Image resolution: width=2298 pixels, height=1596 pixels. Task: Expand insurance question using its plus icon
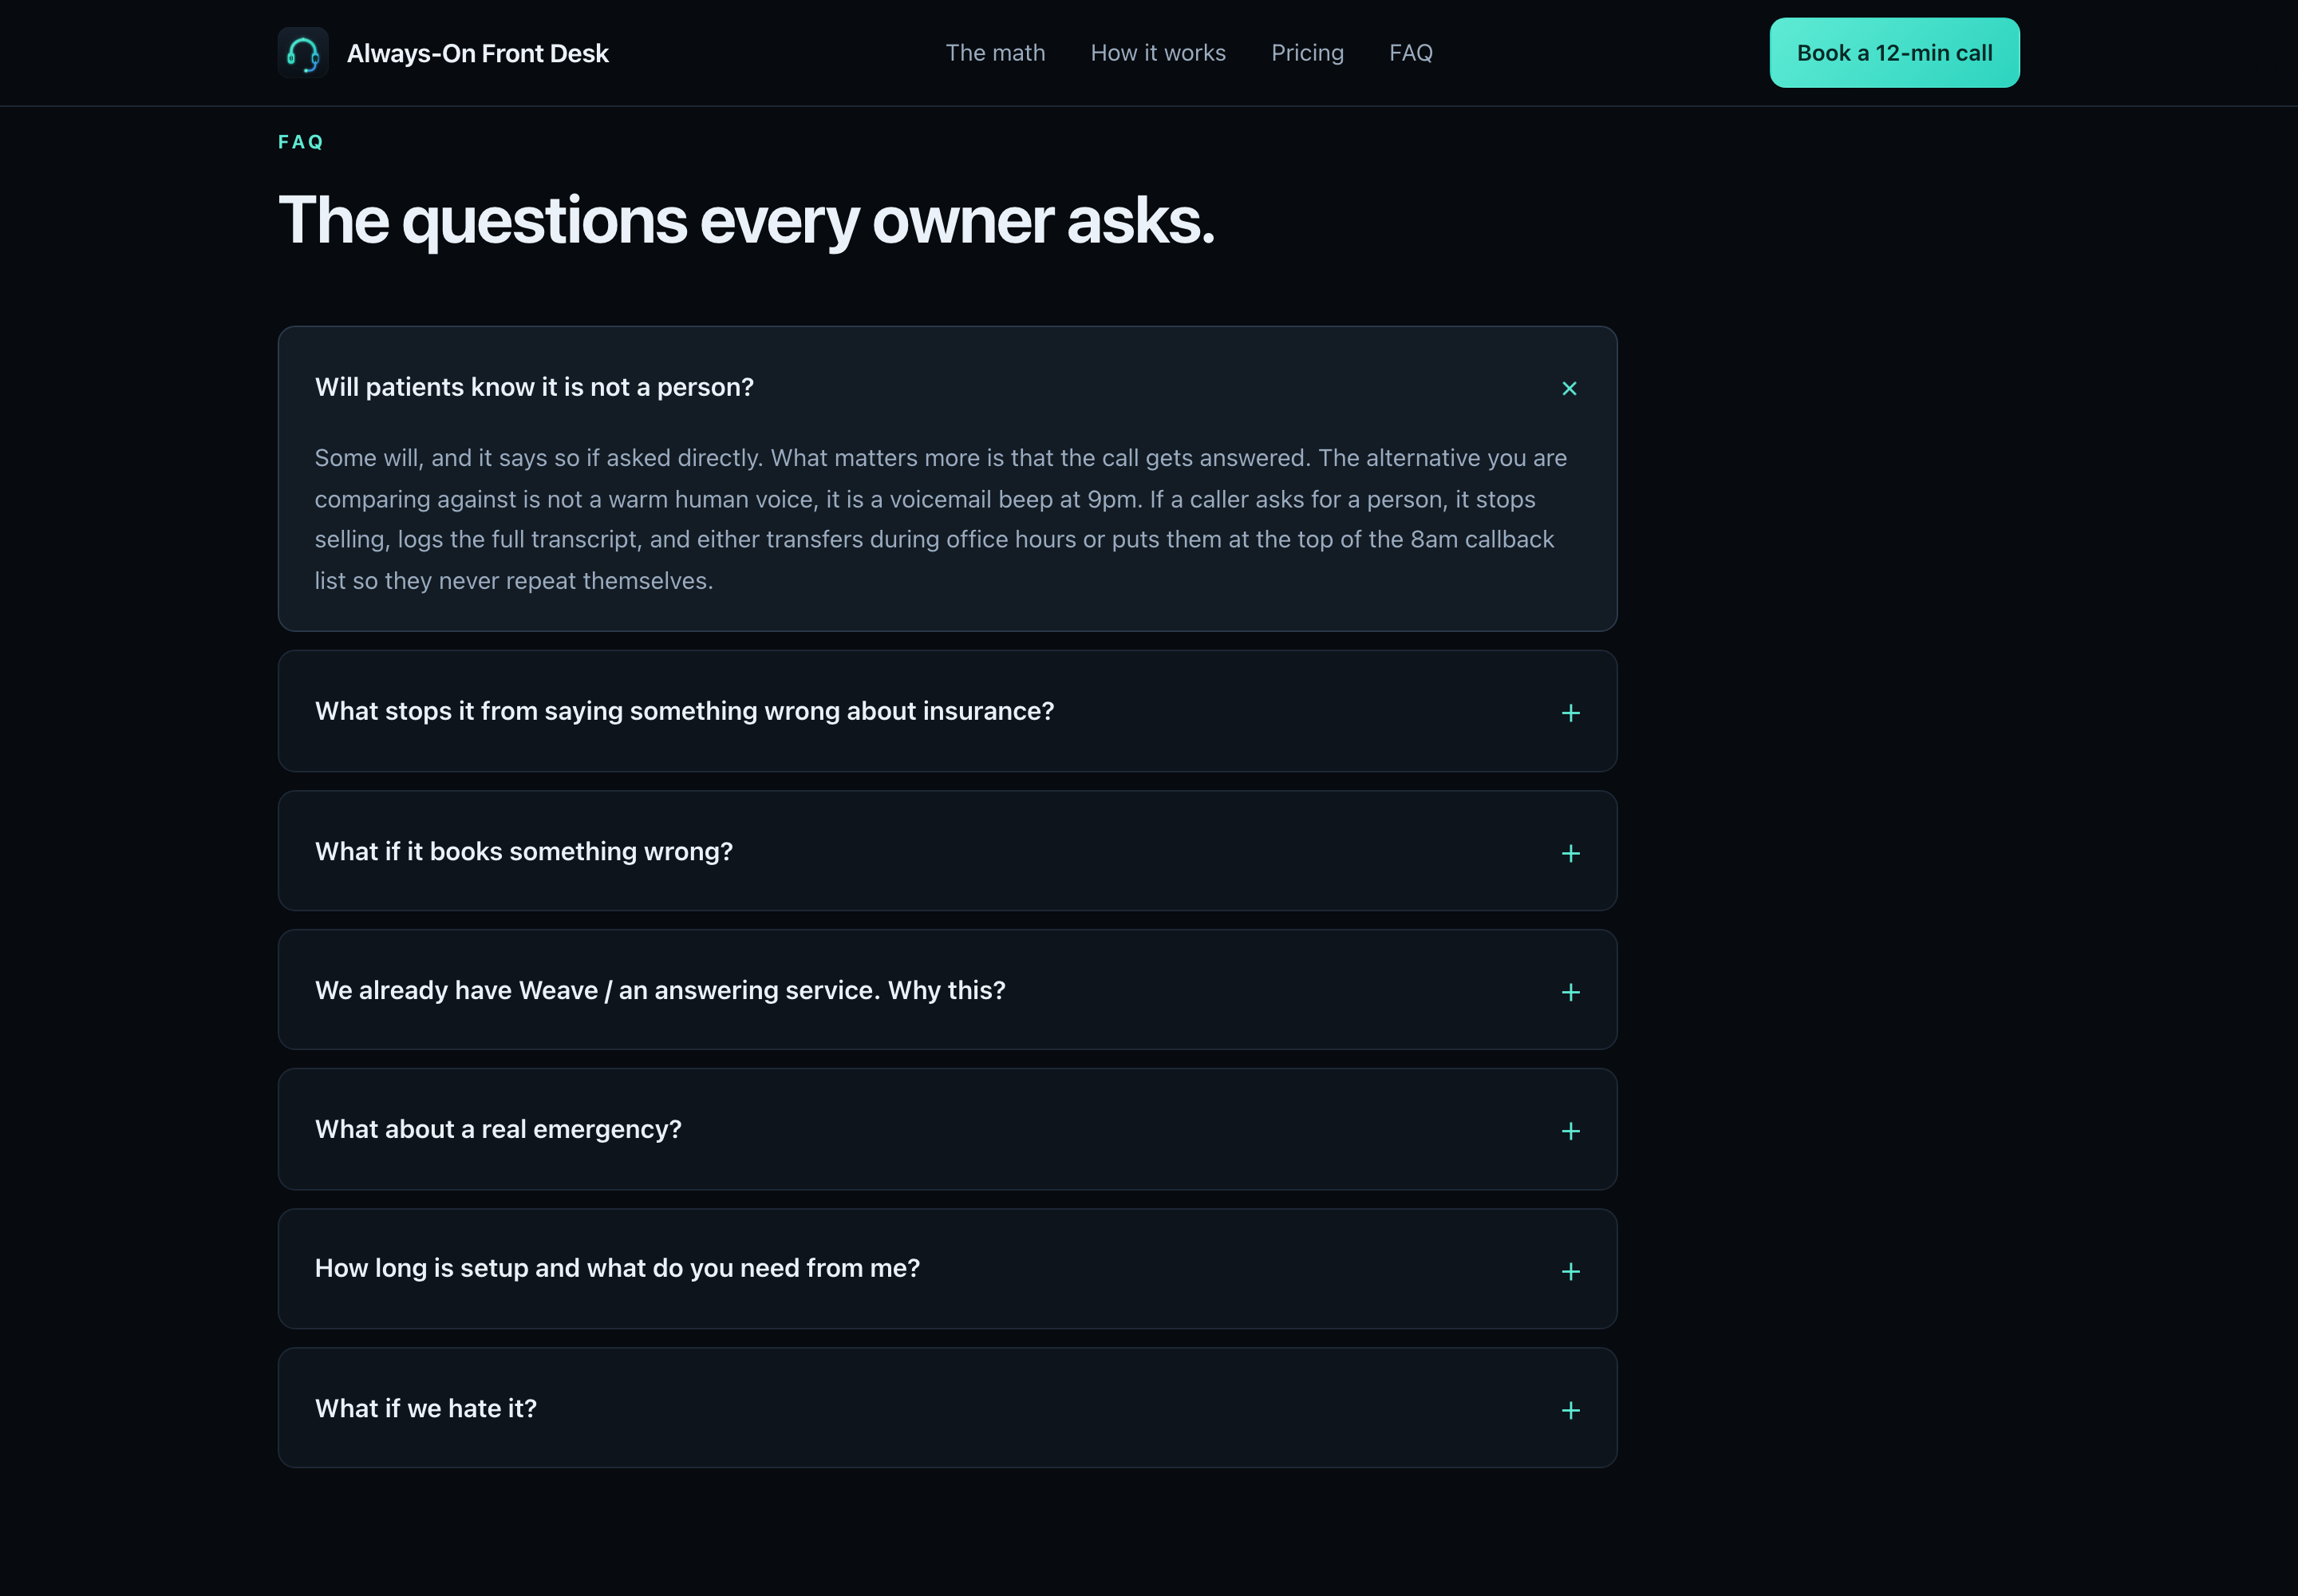[x=1570, y=713]
